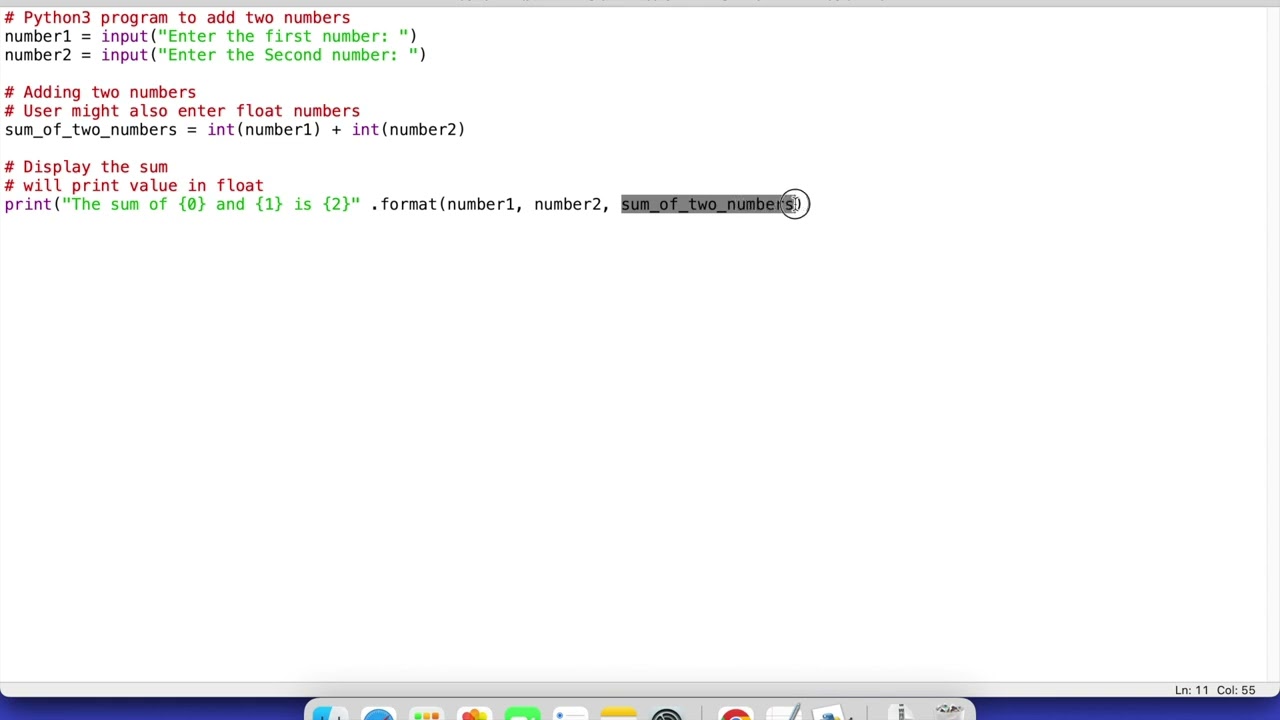Open Google Chrome from the Dock
Viewport: 1280px width, 720px height.
click(735, 714)
